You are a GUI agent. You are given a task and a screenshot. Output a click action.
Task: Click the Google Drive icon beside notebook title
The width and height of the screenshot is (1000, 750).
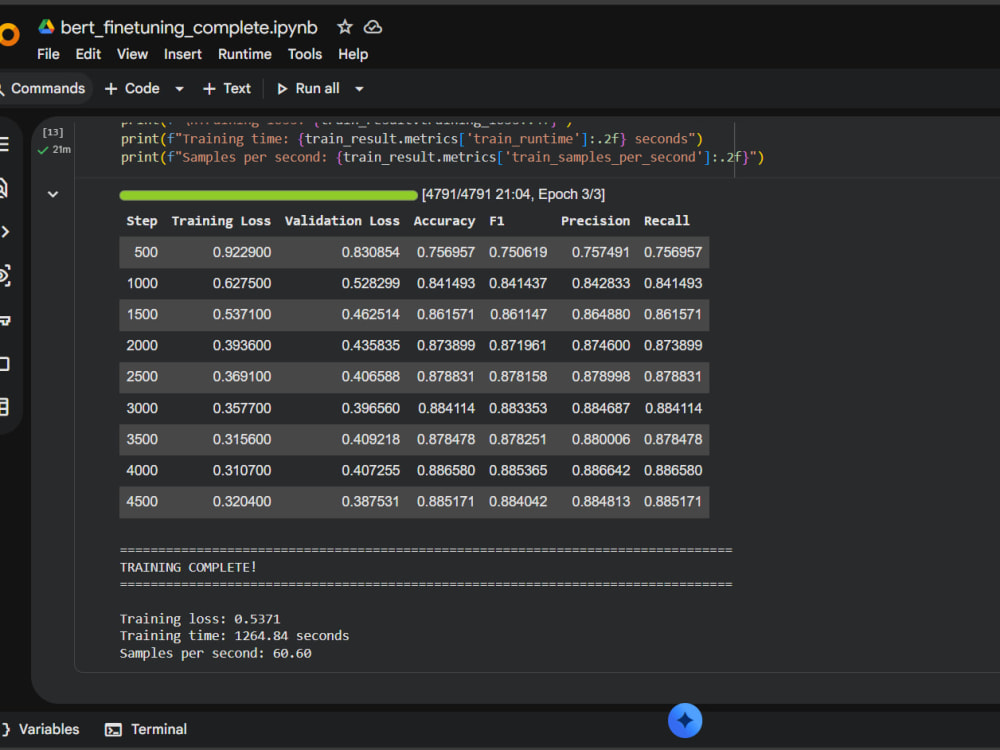(46, 27)
